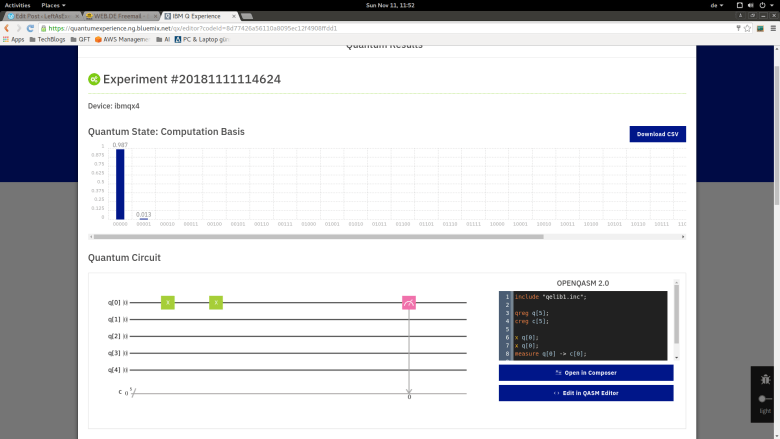The image size is (780, 439).
Task: Click the chart scrollbar right arrow
Action: click(x=683, y=237)
